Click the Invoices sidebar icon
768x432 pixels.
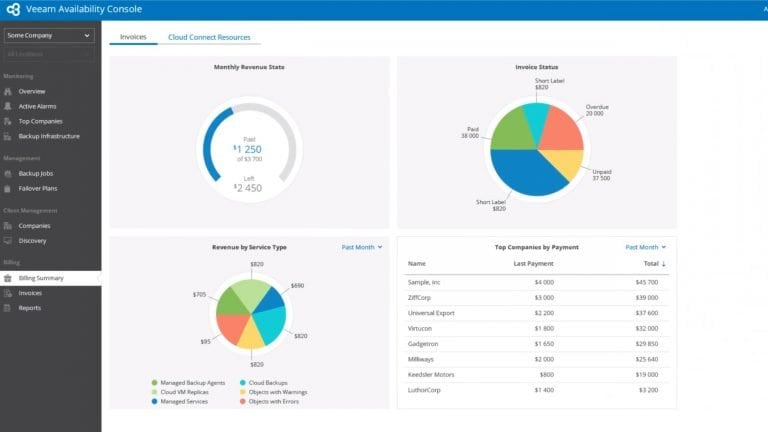coord(8,293)
